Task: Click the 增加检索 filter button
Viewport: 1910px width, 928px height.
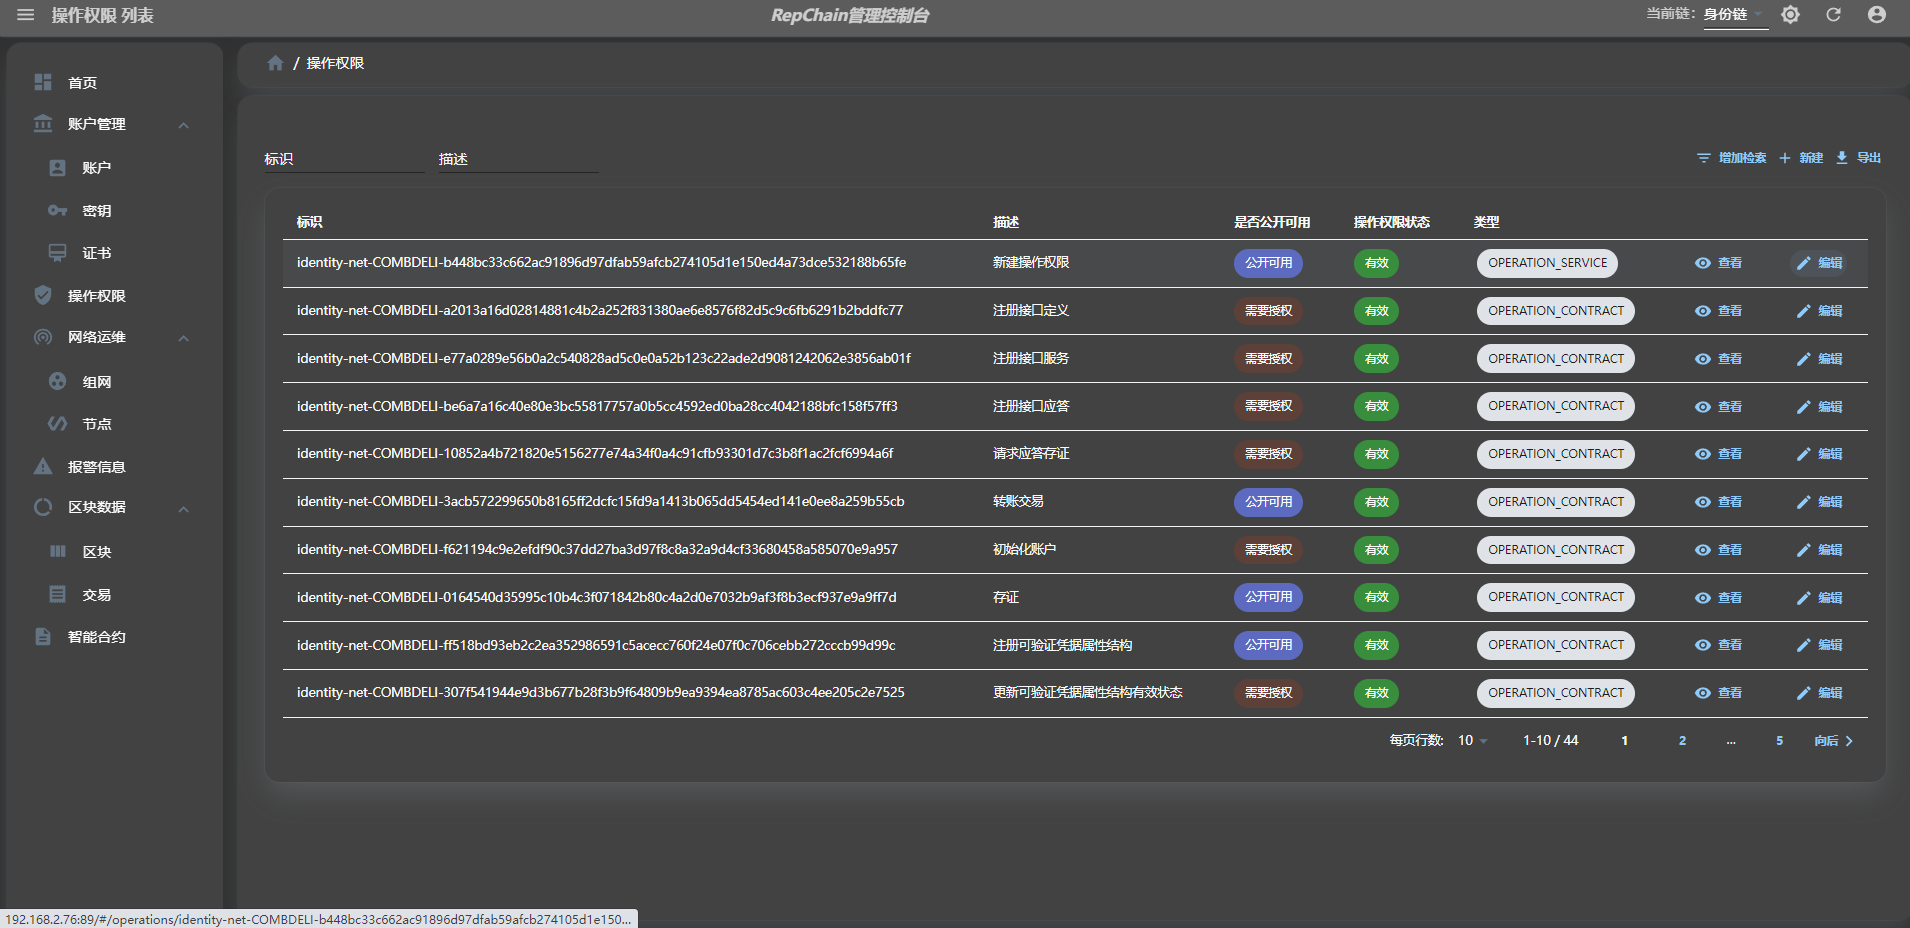Action: tap(1732, 158)
